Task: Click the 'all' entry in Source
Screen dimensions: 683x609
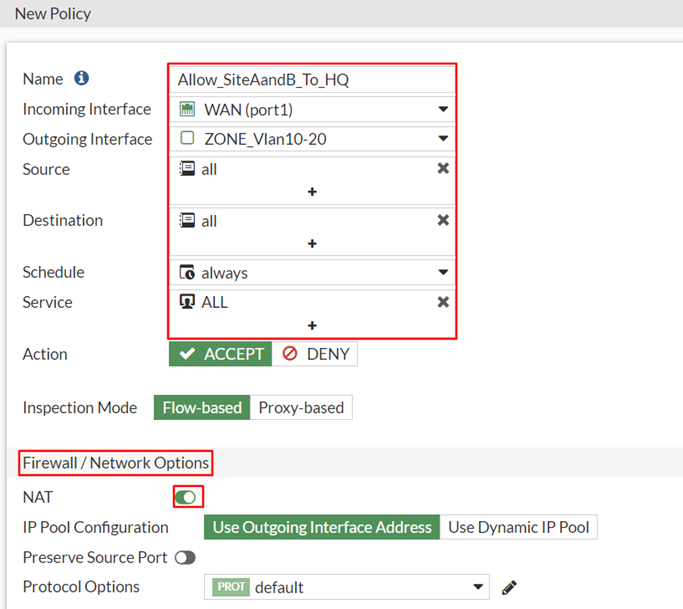Action: click(x=209, y=169)
